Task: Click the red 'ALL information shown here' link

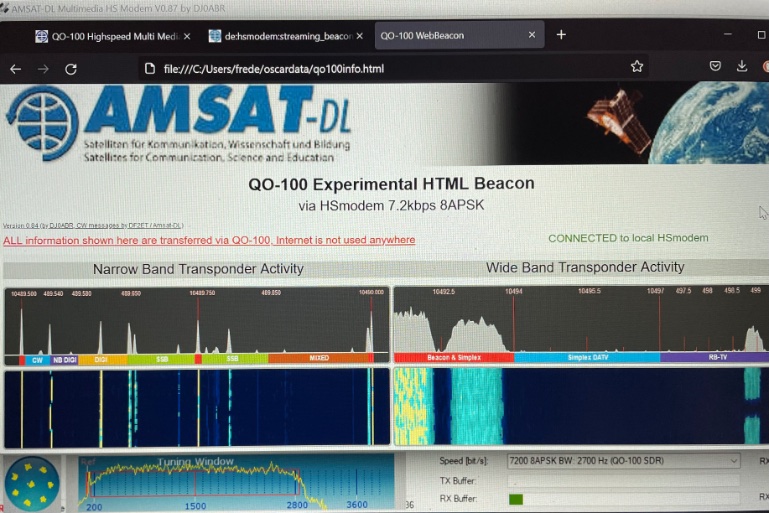Action: point(209,240)
